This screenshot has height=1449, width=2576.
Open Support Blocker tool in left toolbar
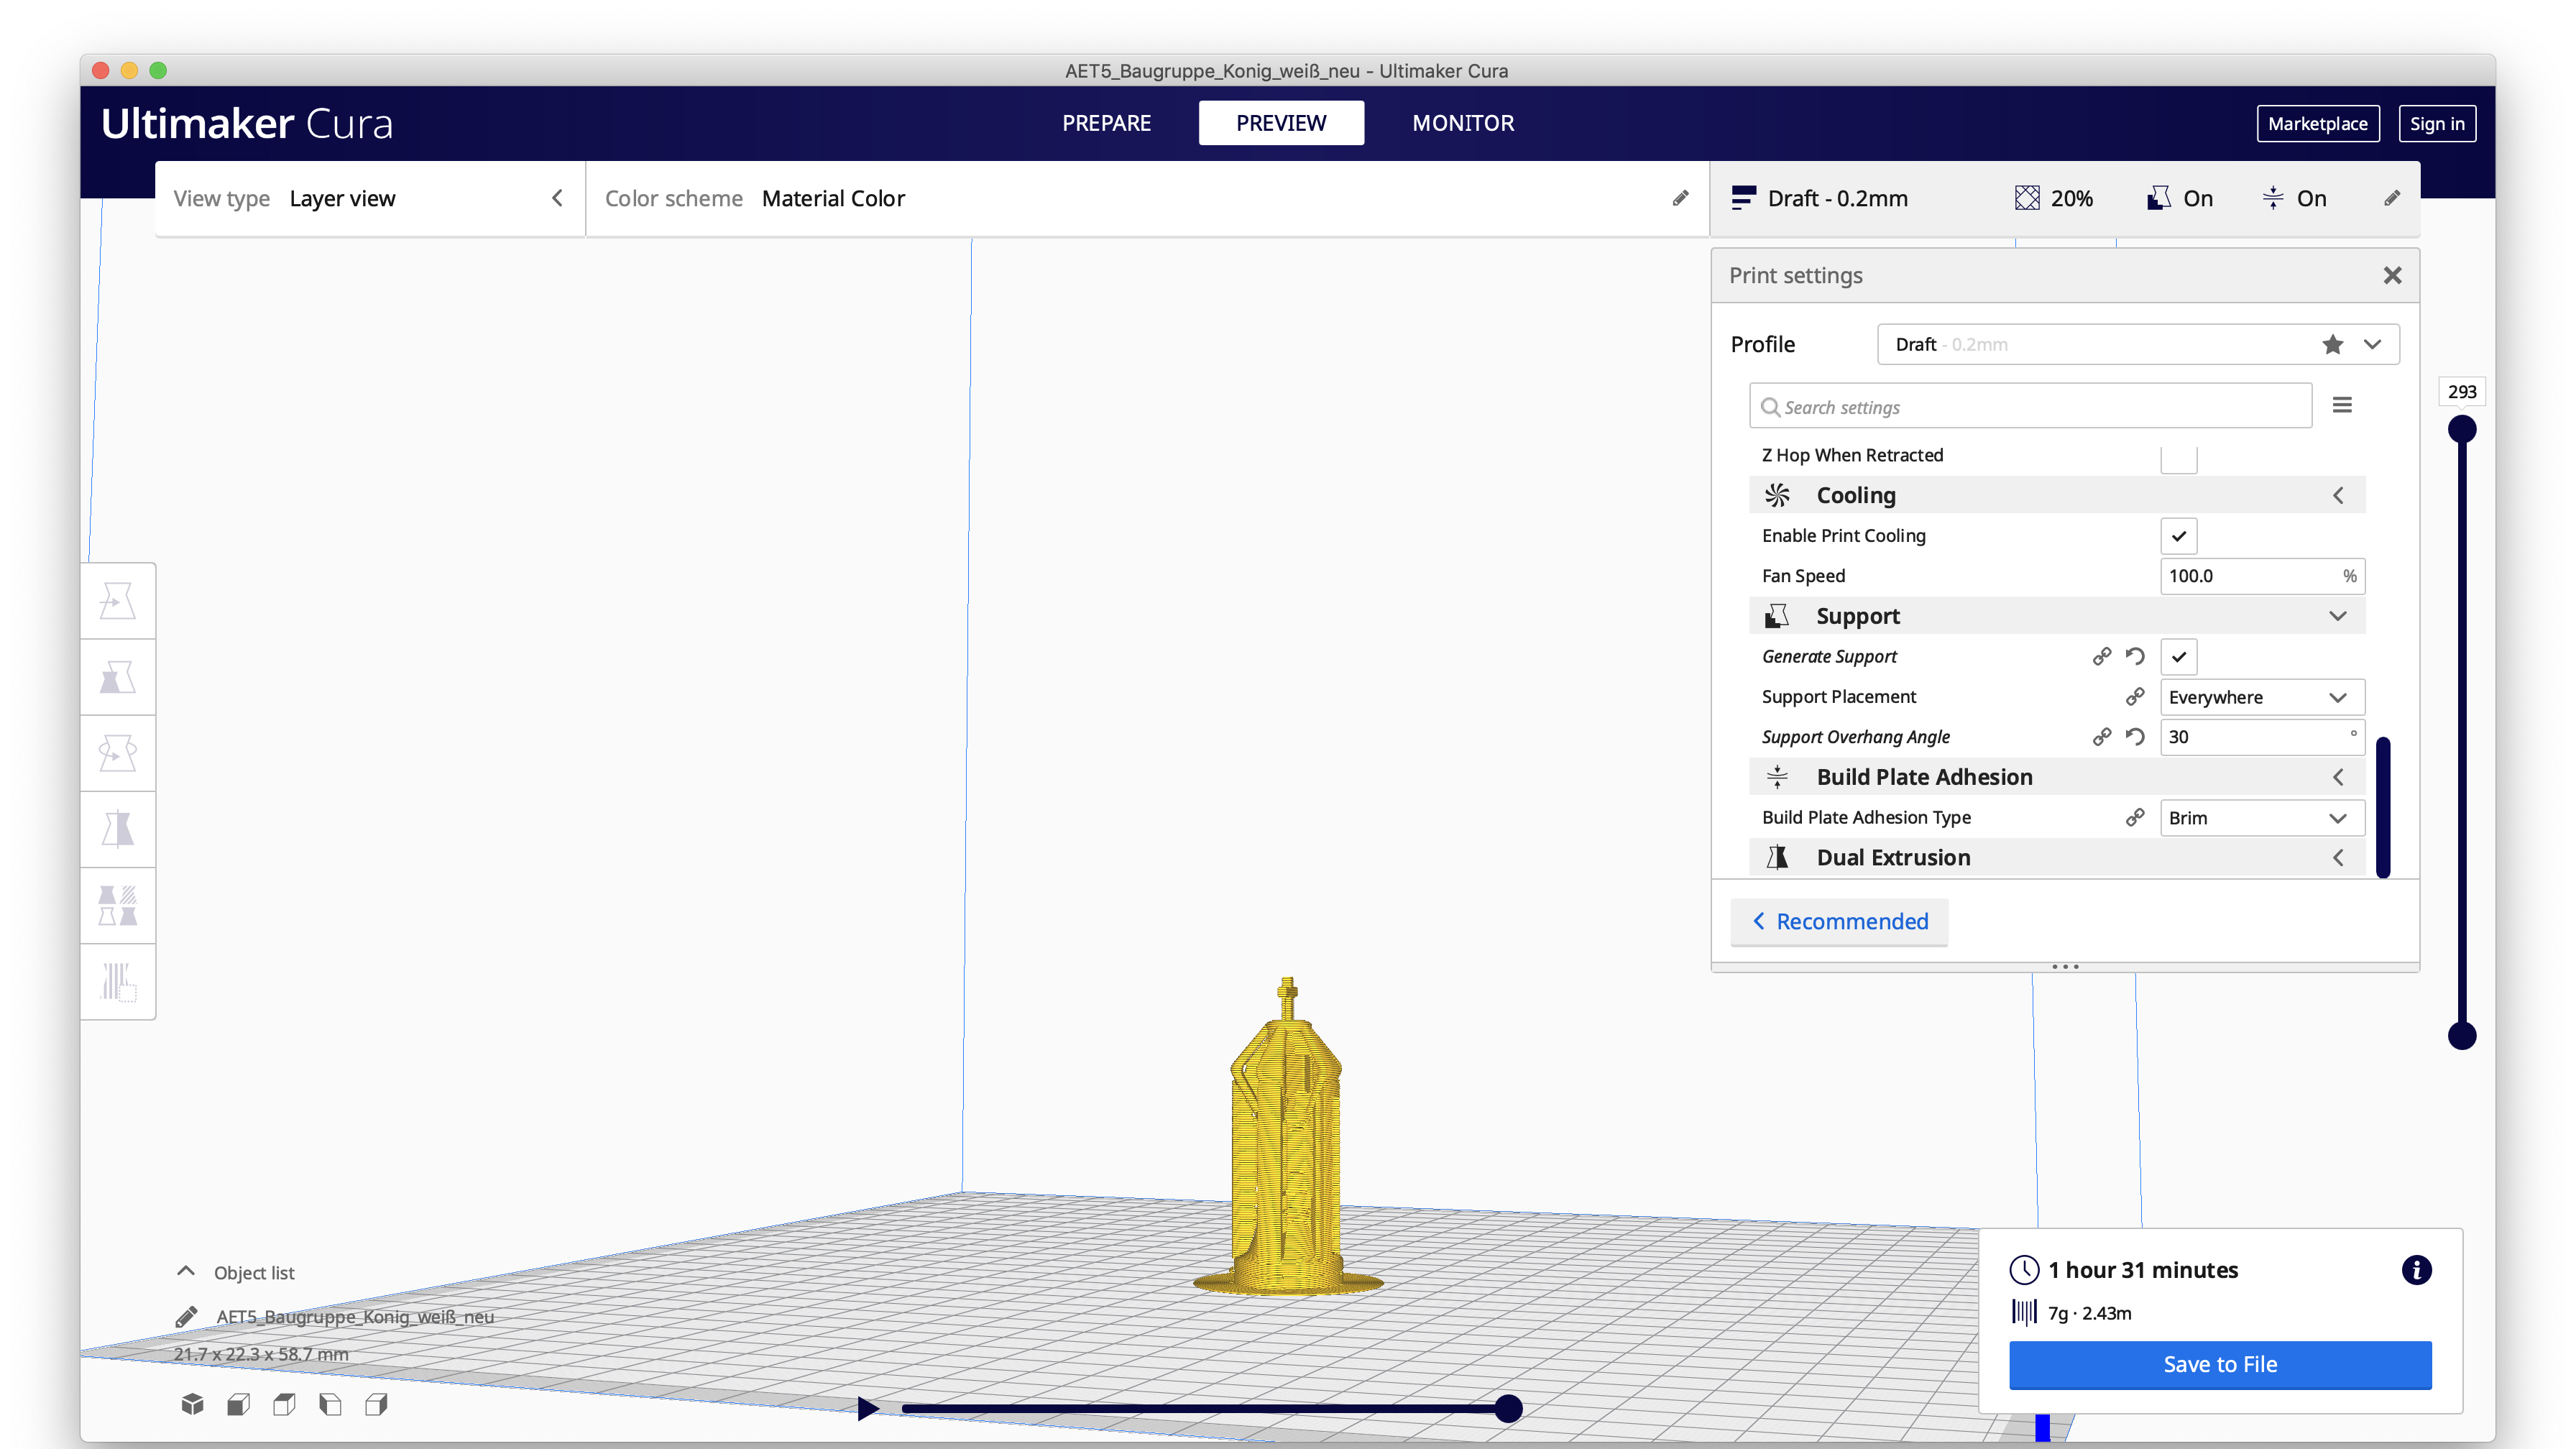118,981
